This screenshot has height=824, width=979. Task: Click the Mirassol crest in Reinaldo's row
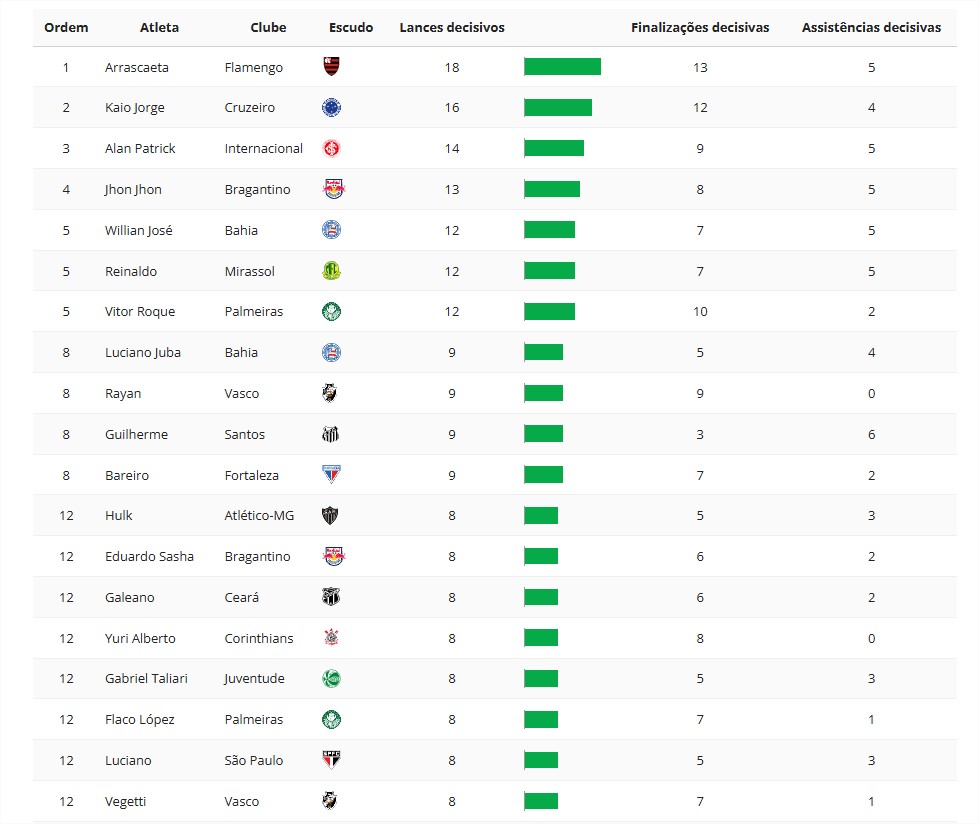(332, 271)
